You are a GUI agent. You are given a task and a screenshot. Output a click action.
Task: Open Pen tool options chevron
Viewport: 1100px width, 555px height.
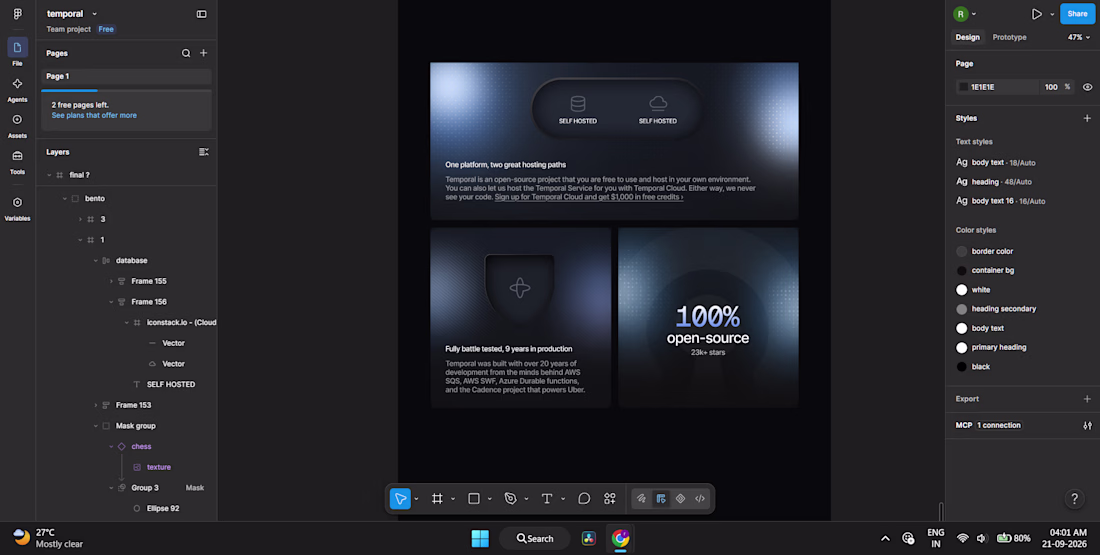526,499
